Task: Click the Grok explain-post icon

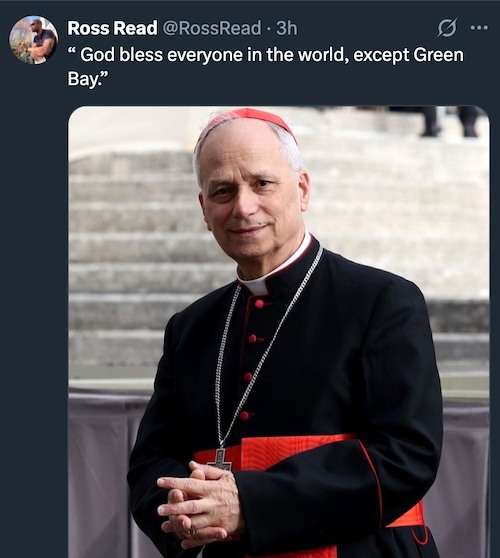Action: tap(447, 28)
